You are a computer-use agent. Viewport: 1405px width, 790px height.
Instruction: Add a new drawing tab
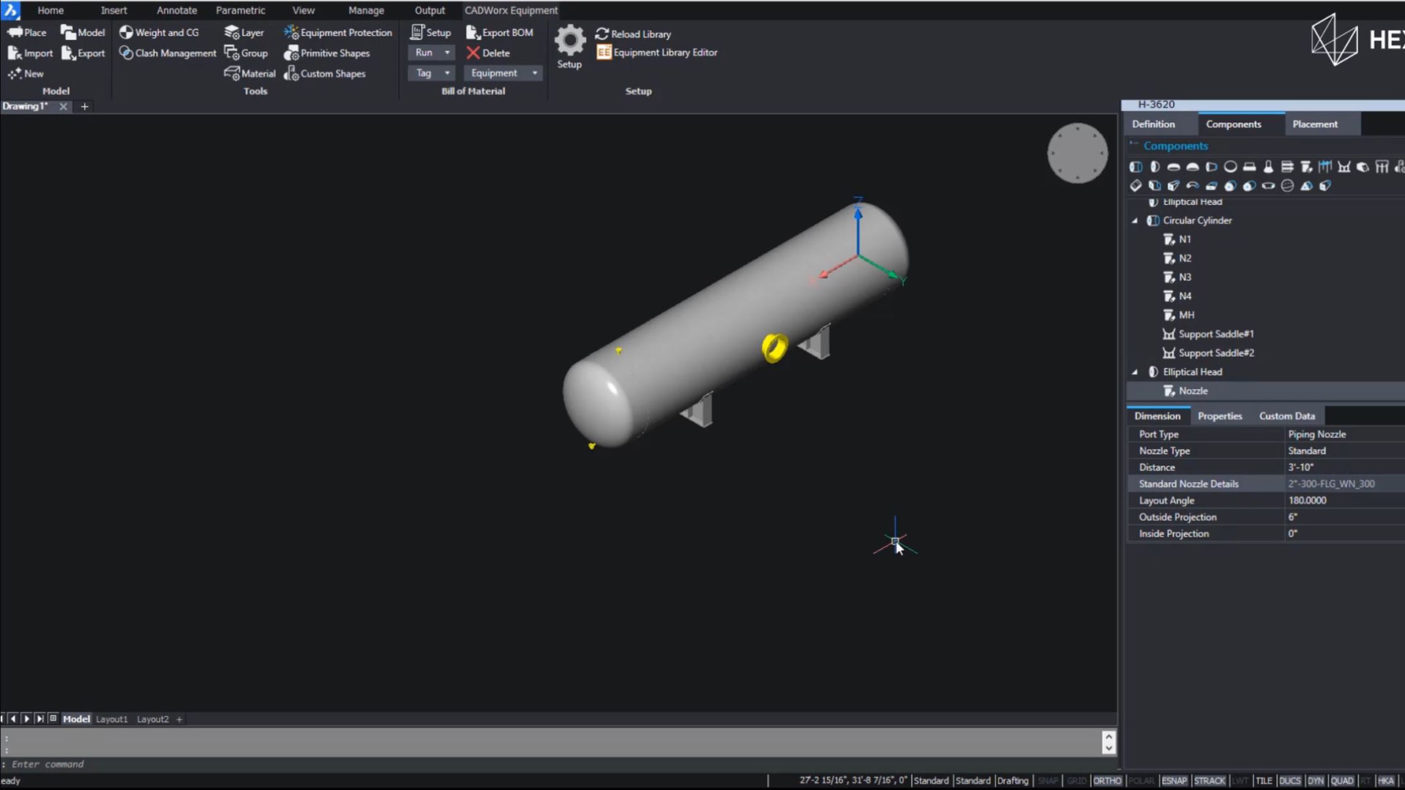click(84, 106)
